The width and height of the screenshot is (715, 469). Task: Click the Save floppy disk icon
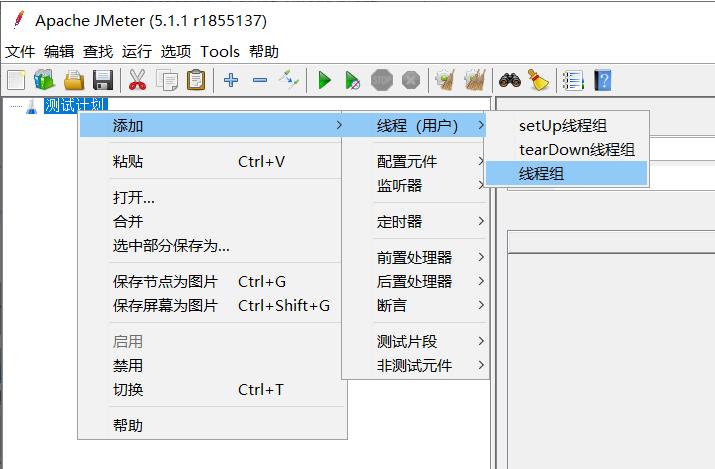tap(103, 81)
